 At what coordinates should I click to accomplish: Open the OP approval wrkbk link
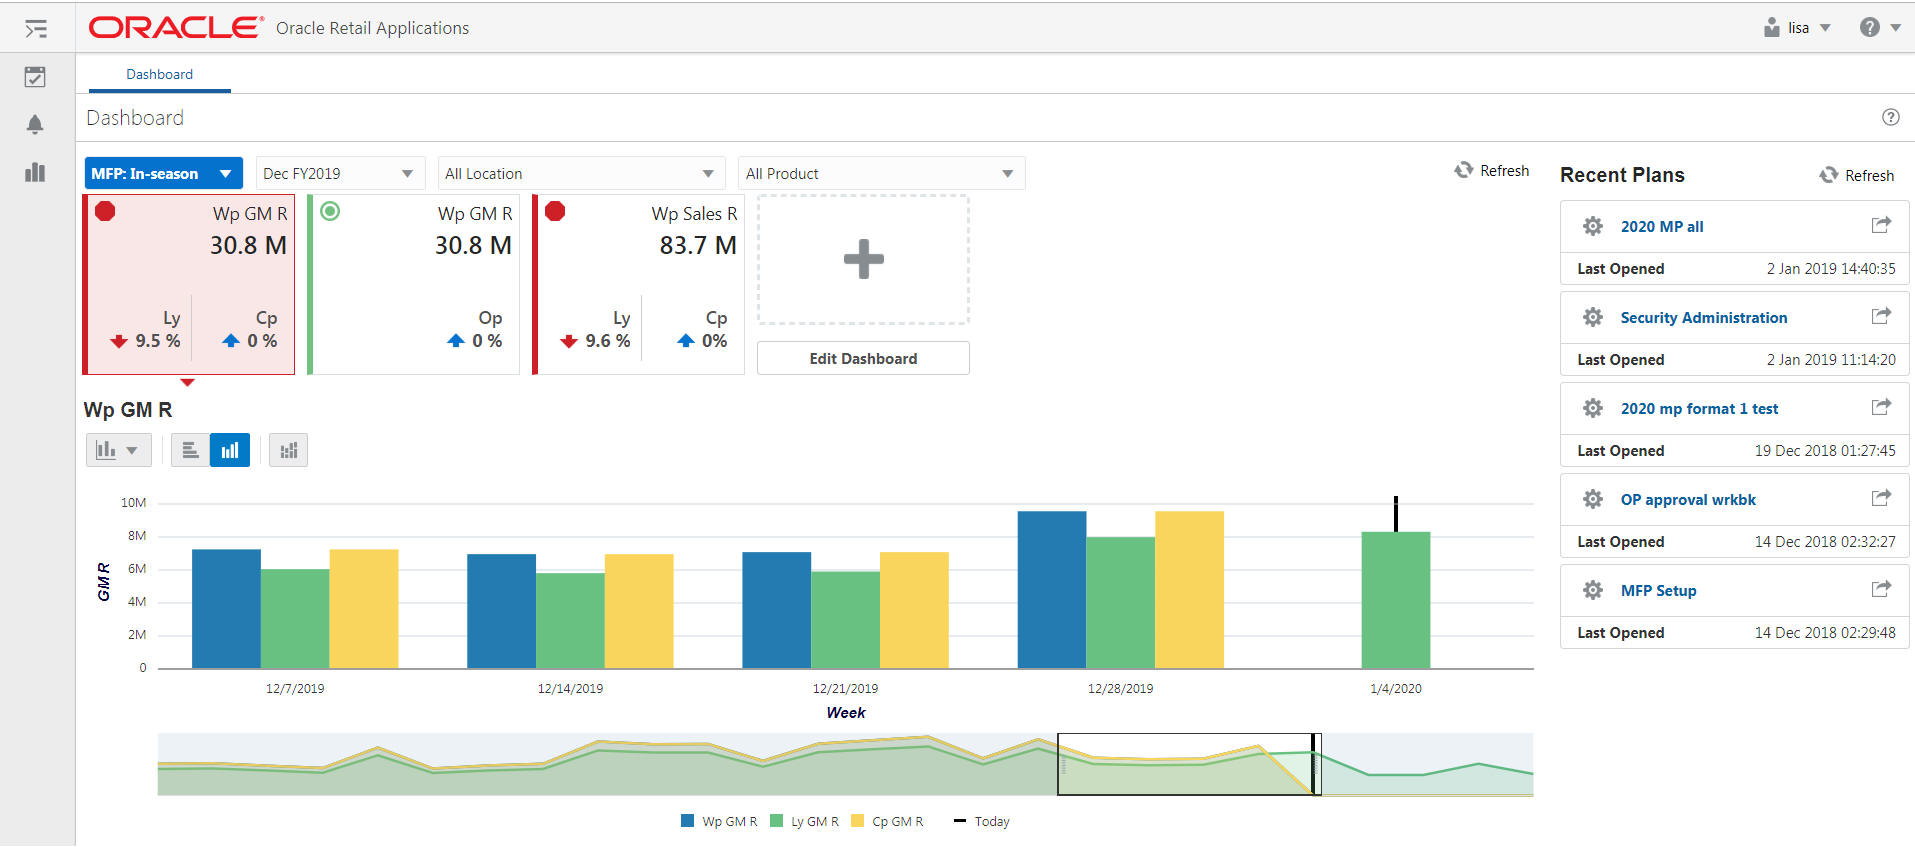click(x=1688, y=500)
